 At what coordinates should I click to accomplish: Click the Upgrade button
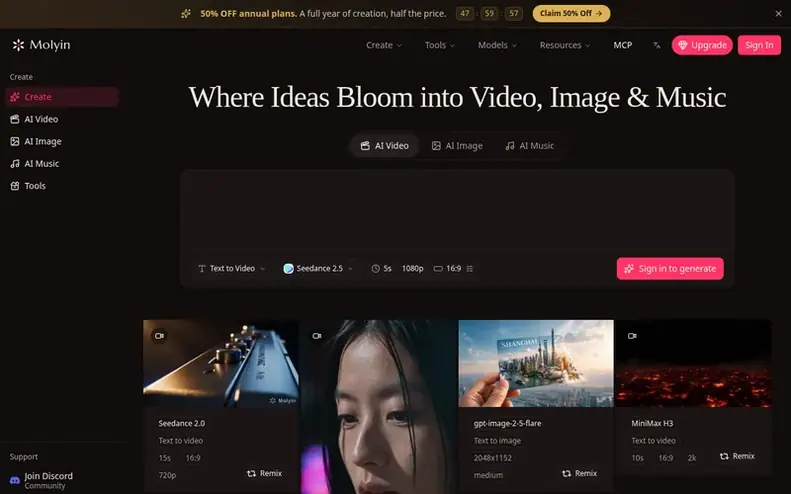coord(702,45)
